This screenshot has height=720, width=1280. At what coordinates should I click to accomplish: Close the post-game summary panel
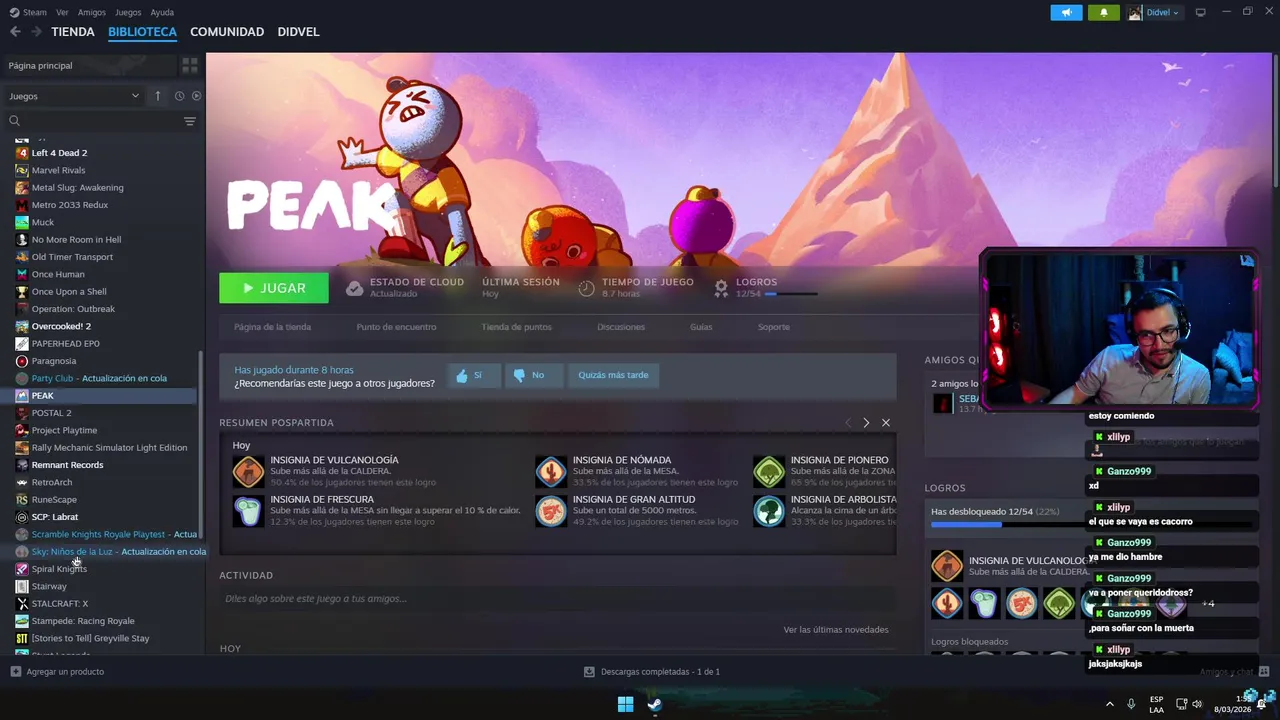pyautogui.click(x=886, y=423)
